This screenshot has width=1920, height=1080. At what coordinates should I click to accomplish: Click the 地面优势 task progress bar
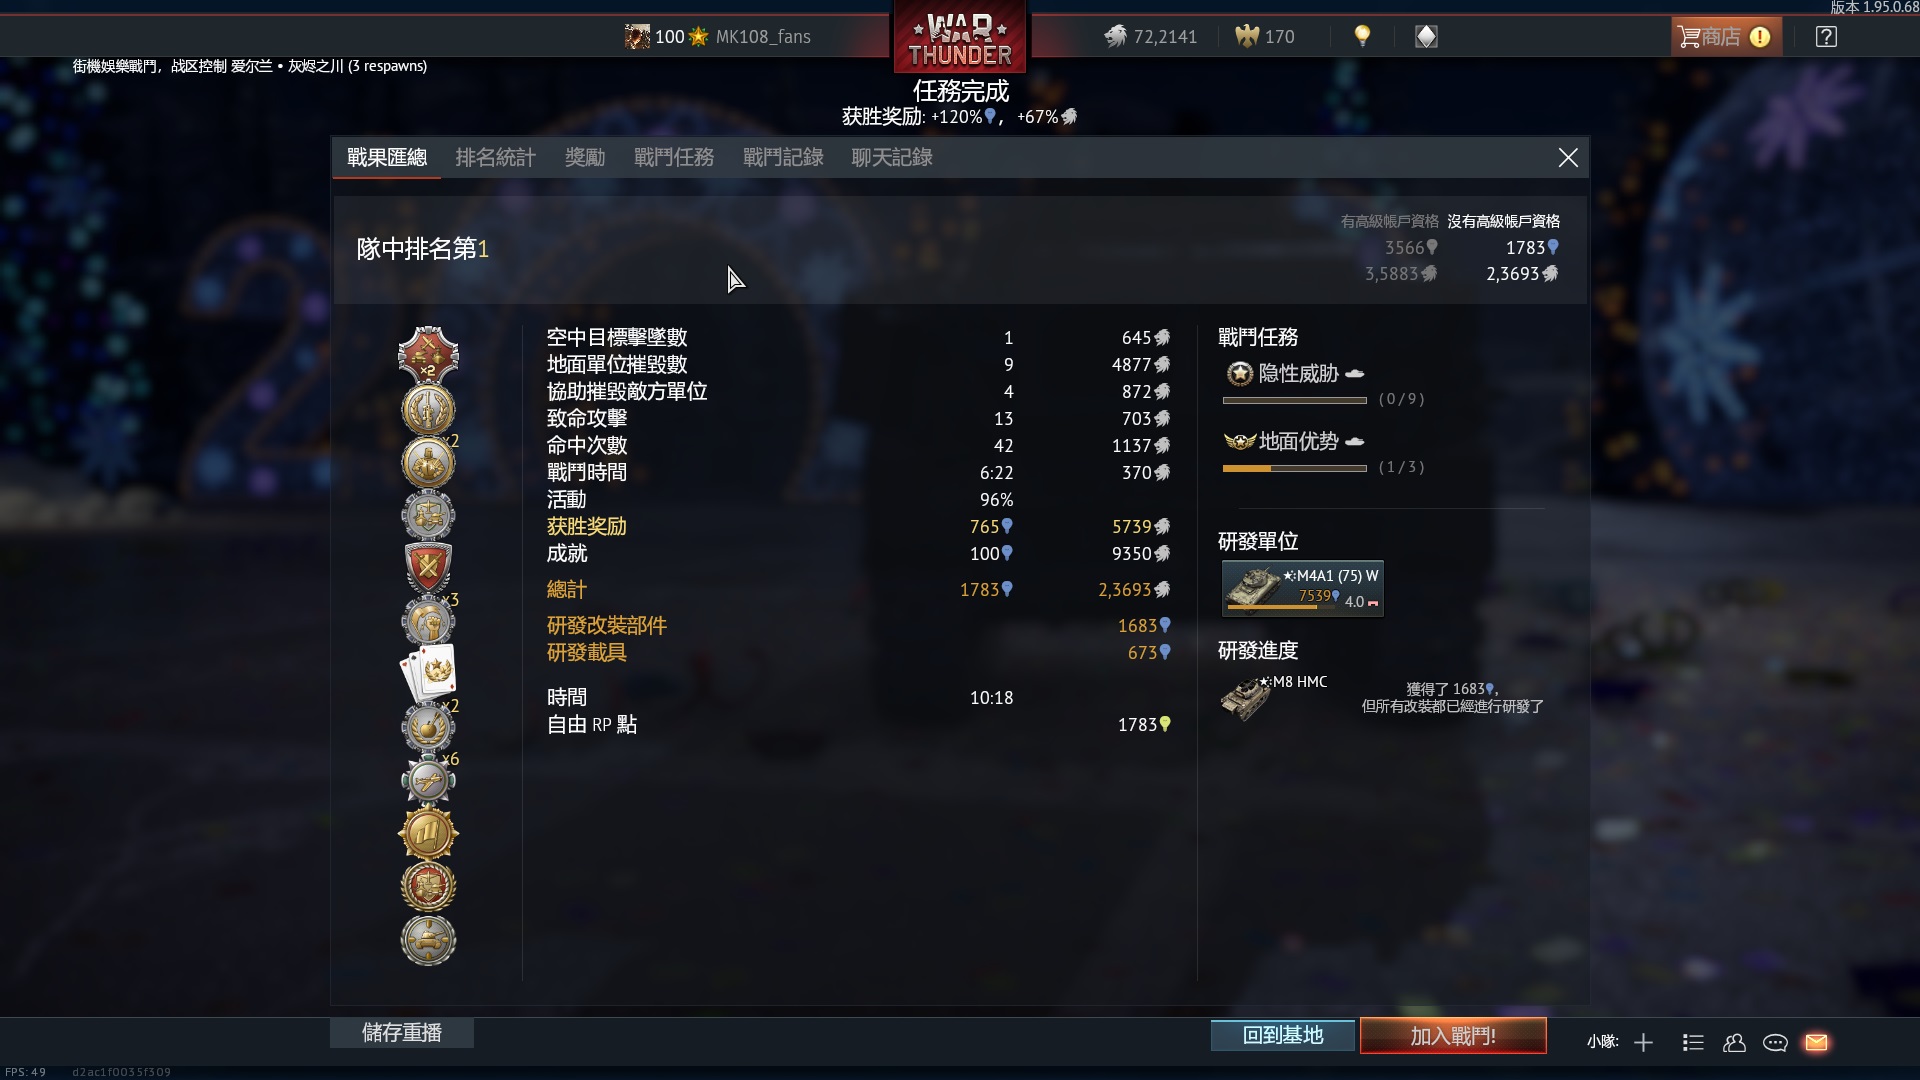(1294, 468)
